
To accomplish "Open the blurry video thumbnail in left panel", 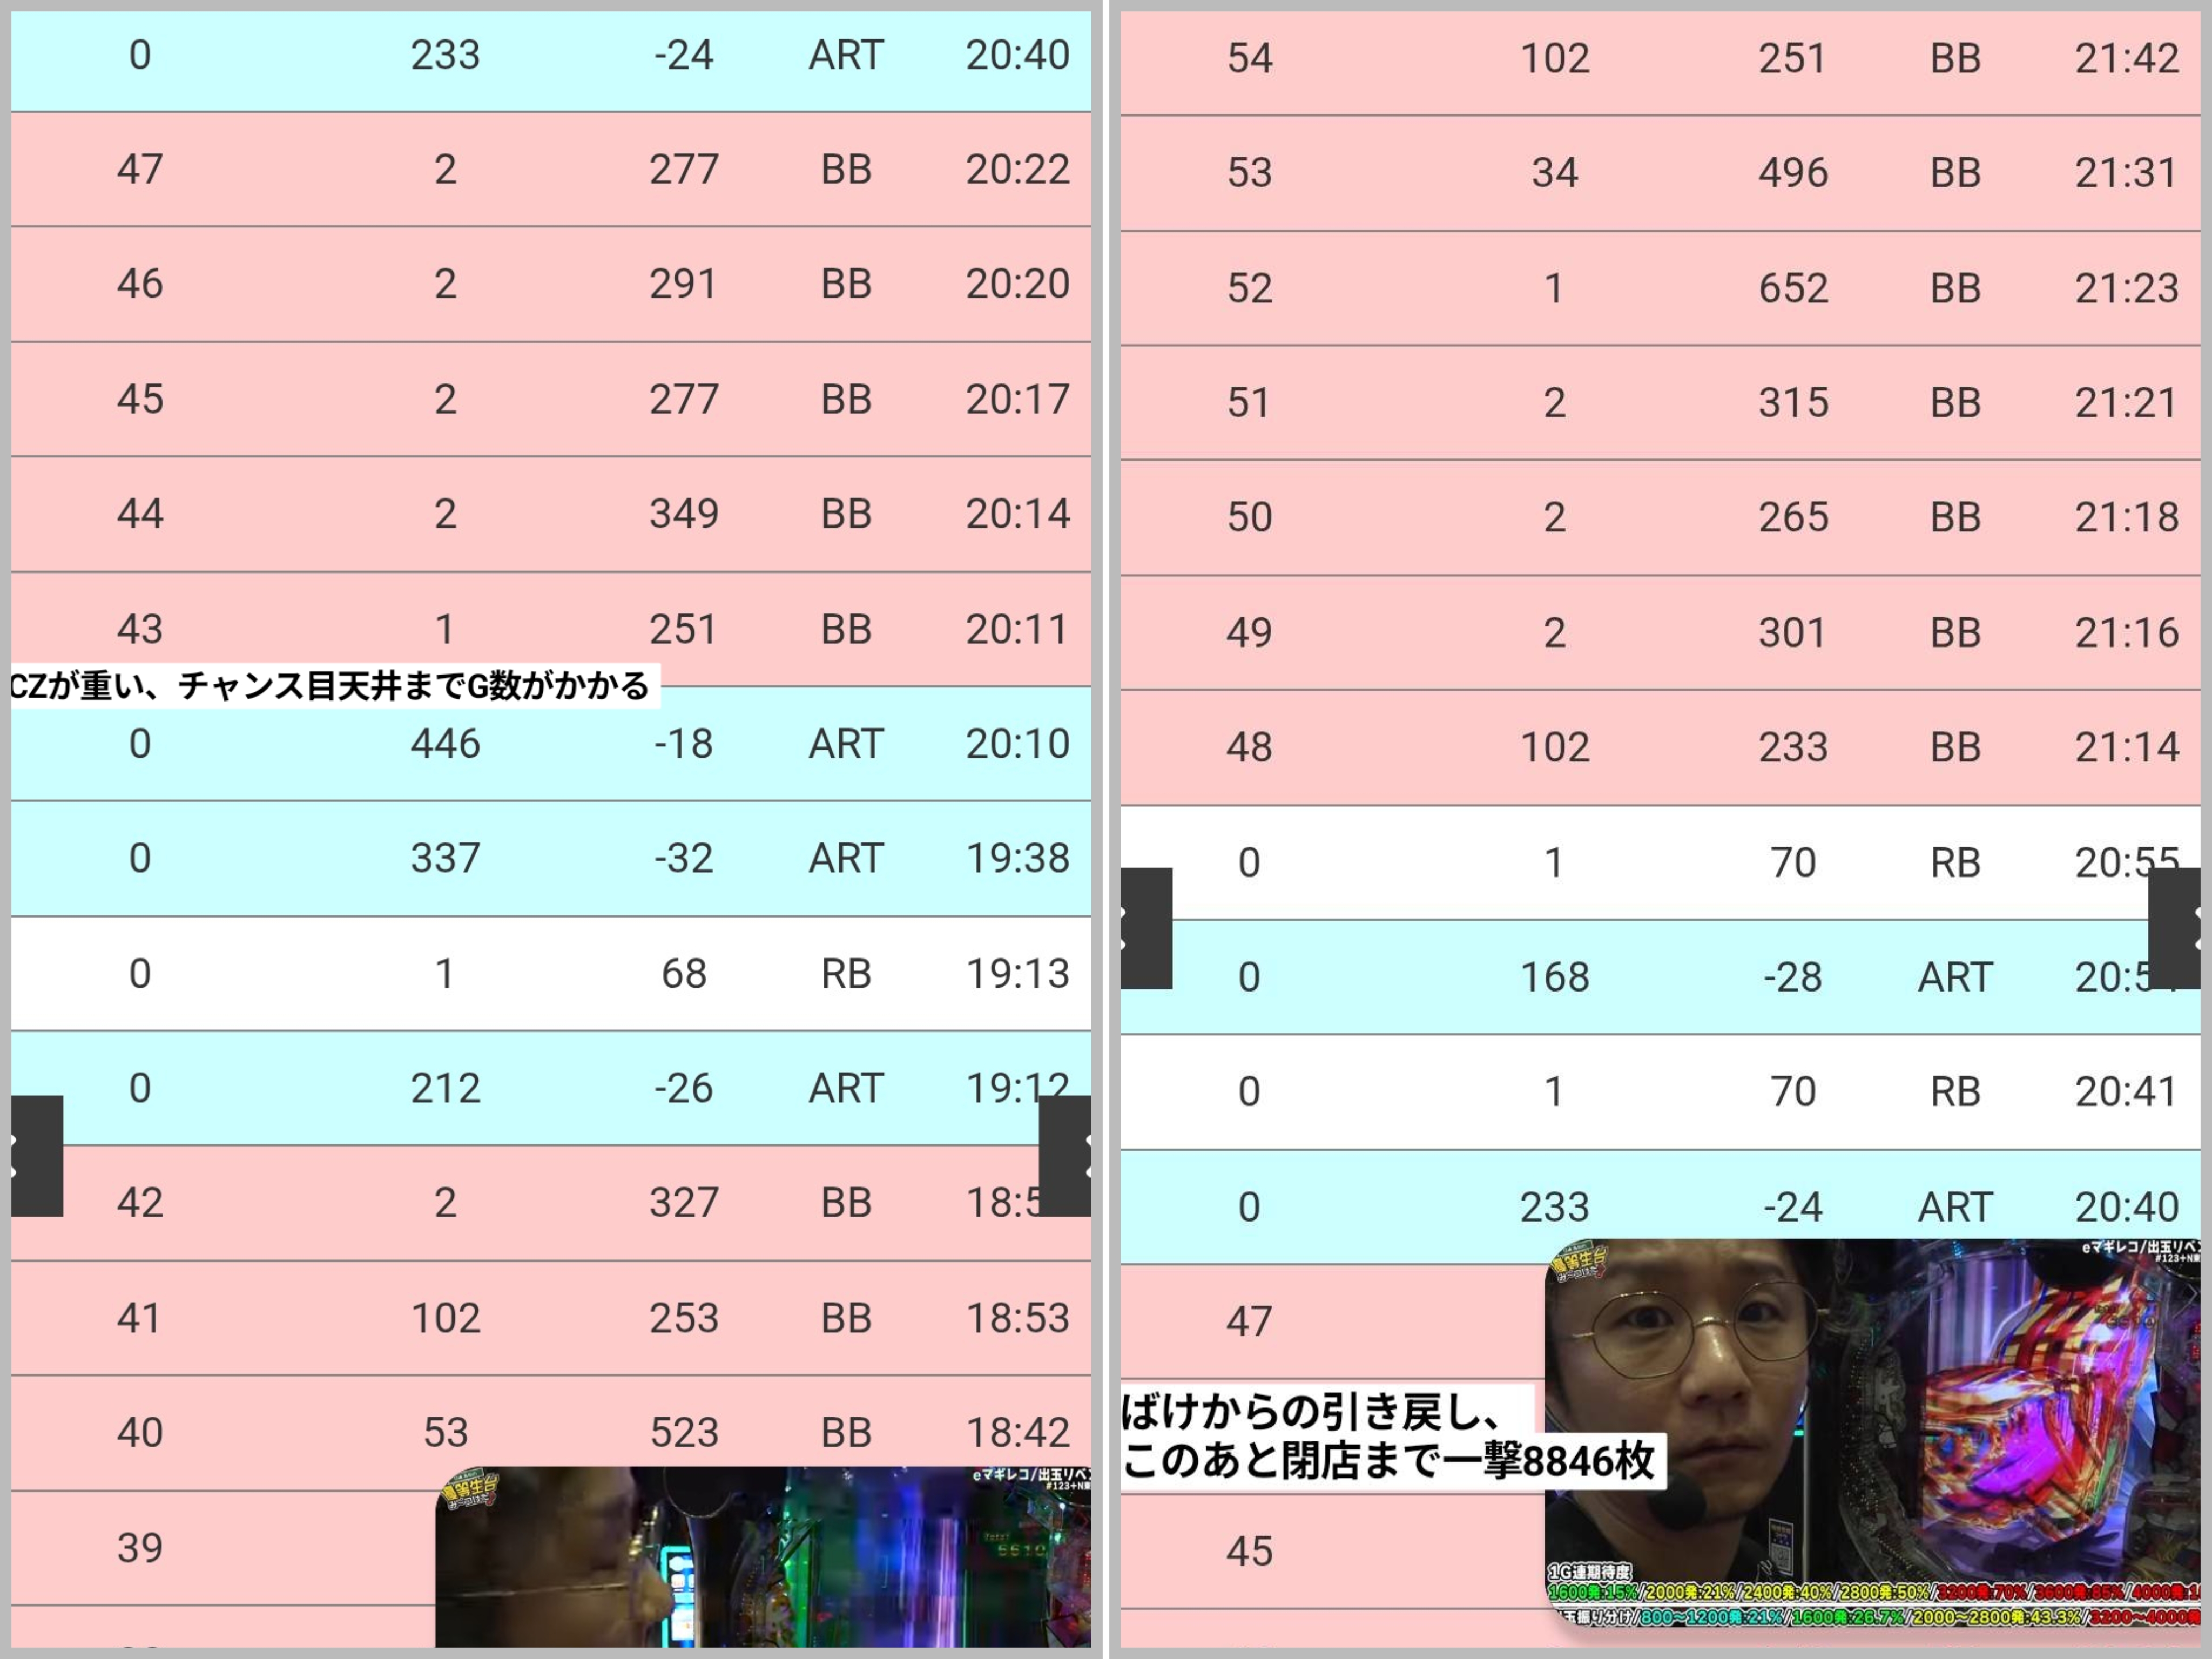I will point(762,1556).
